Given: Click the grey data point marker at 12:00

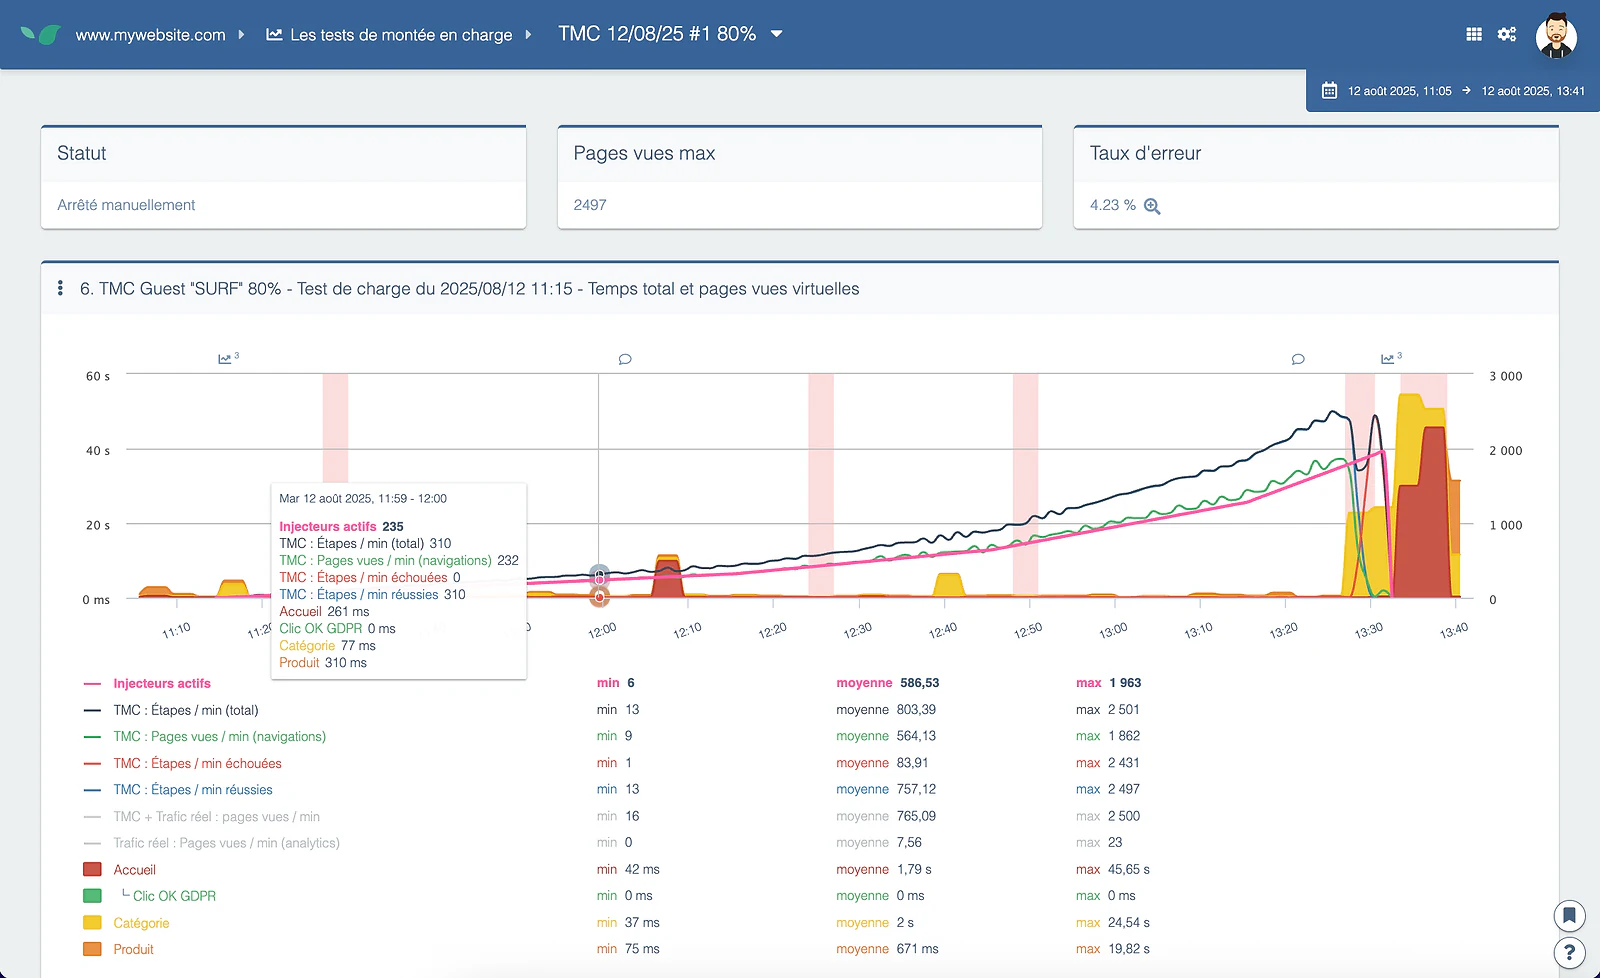Looking at the screenshot, I should [x=599, y=576].
